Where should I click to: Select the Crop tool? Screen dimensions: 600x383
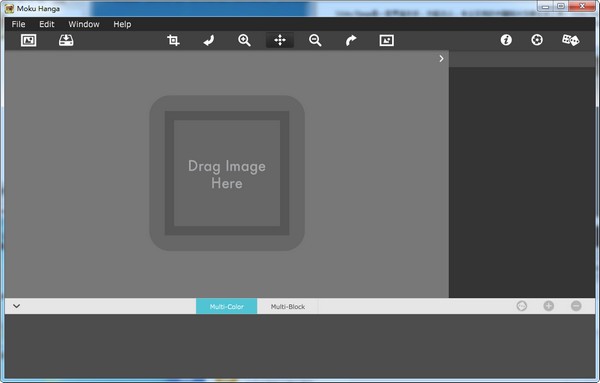tap(173, 40)
